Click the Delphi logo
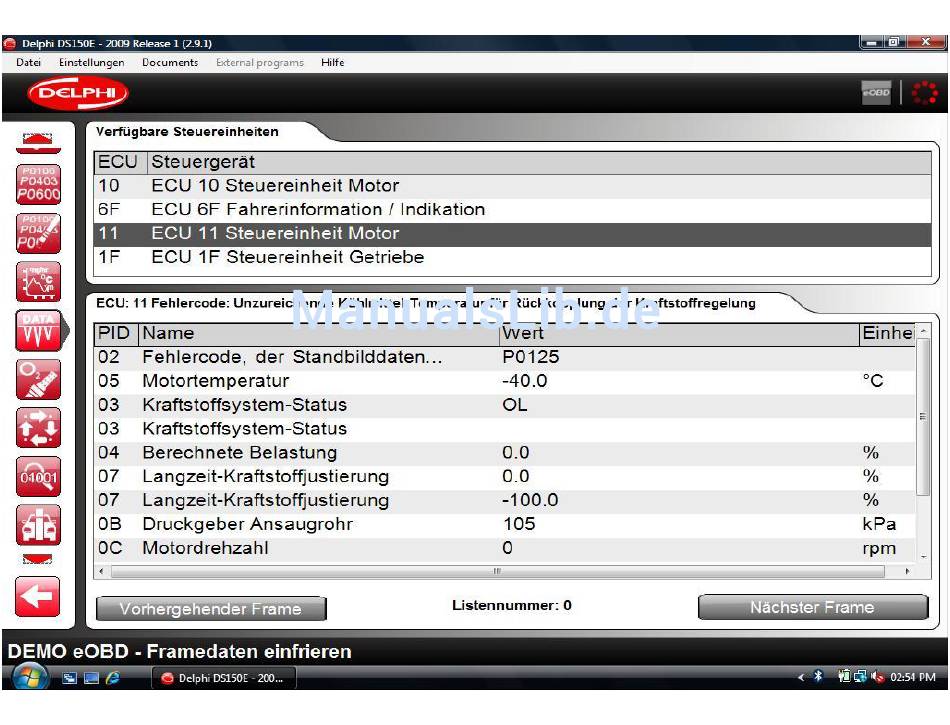 pyautogui.click(x=78, y=93)
